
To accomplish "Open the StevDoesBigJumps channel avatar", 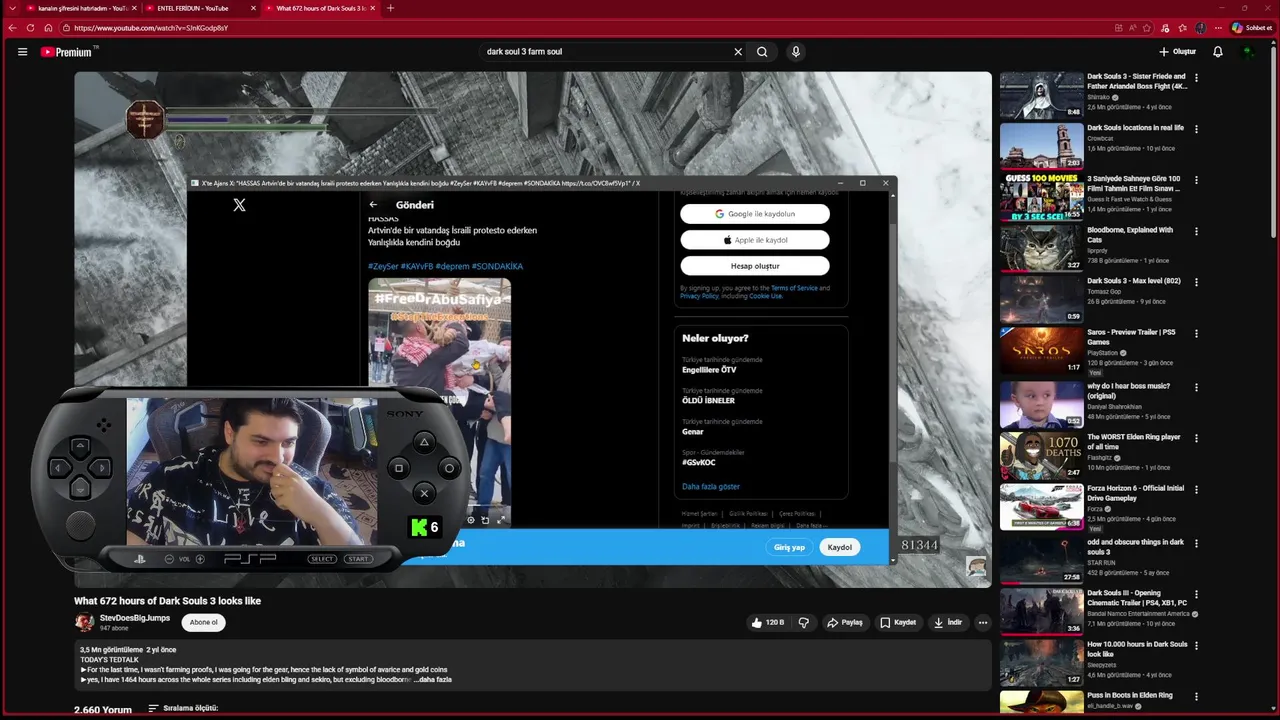I will 84,622.
